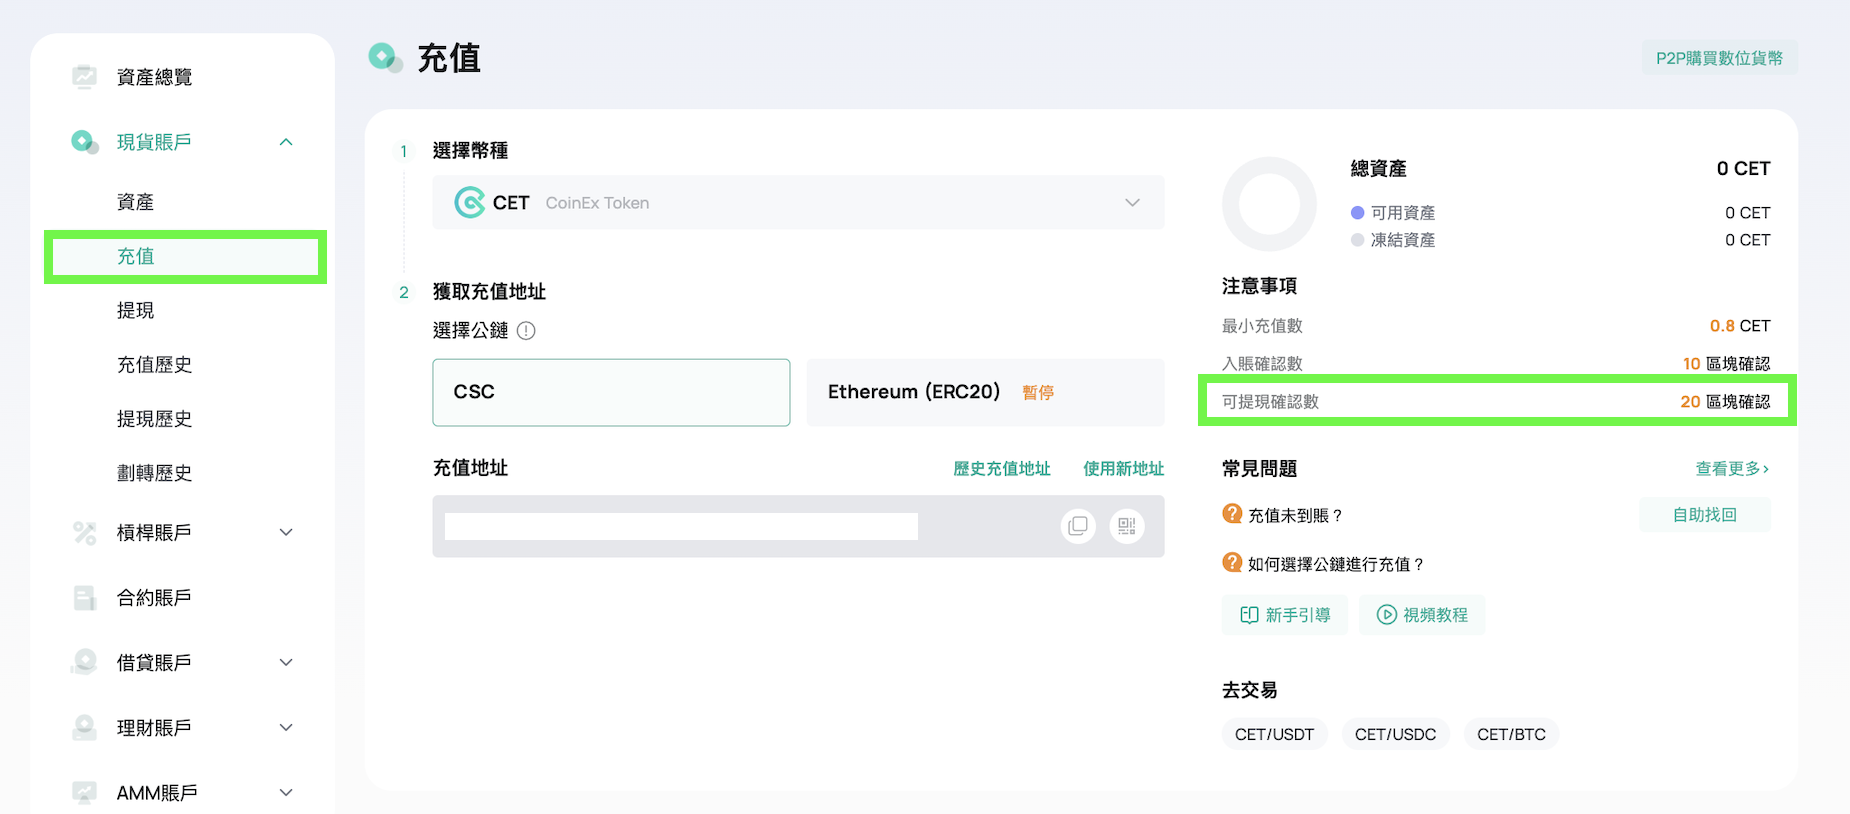This screenshot has width=1850, height=814.
Task: Click the question icon beside 充值未到賬
Action: (x=1232, y=514)
